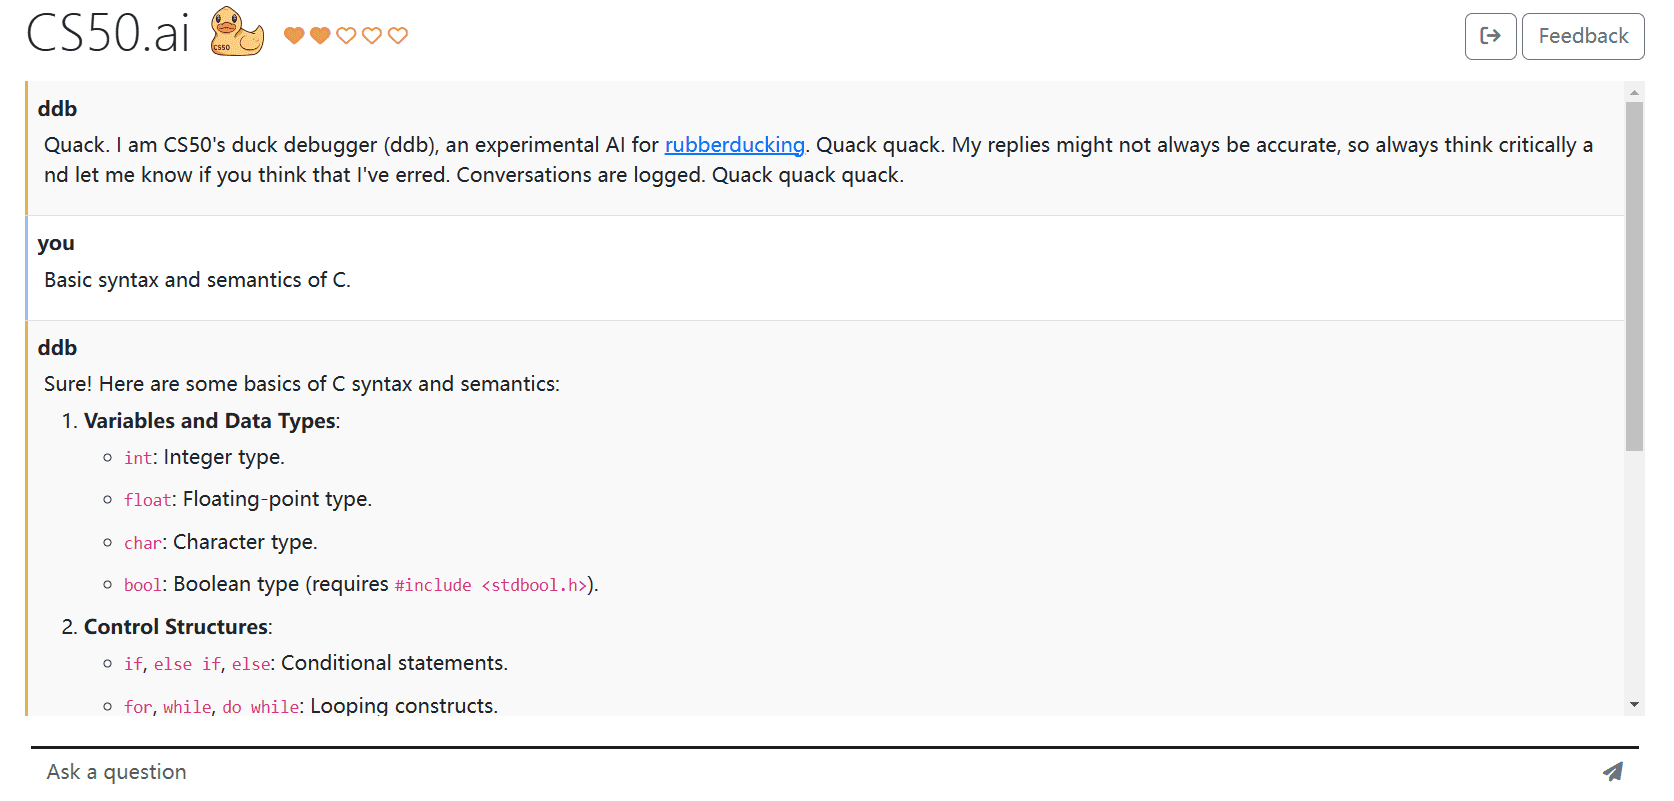Screen dimensions: 1674x801
Task: Click the CS50 rubber duck logo
Action: tap(237, 32)
